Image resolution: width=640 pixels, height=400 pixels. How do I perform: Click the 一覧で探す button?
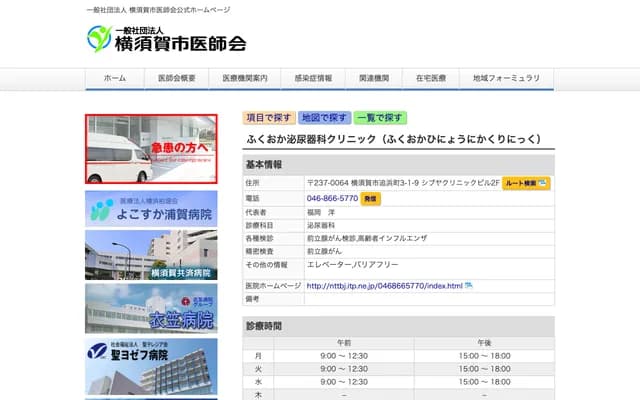(x=379, y=118)
